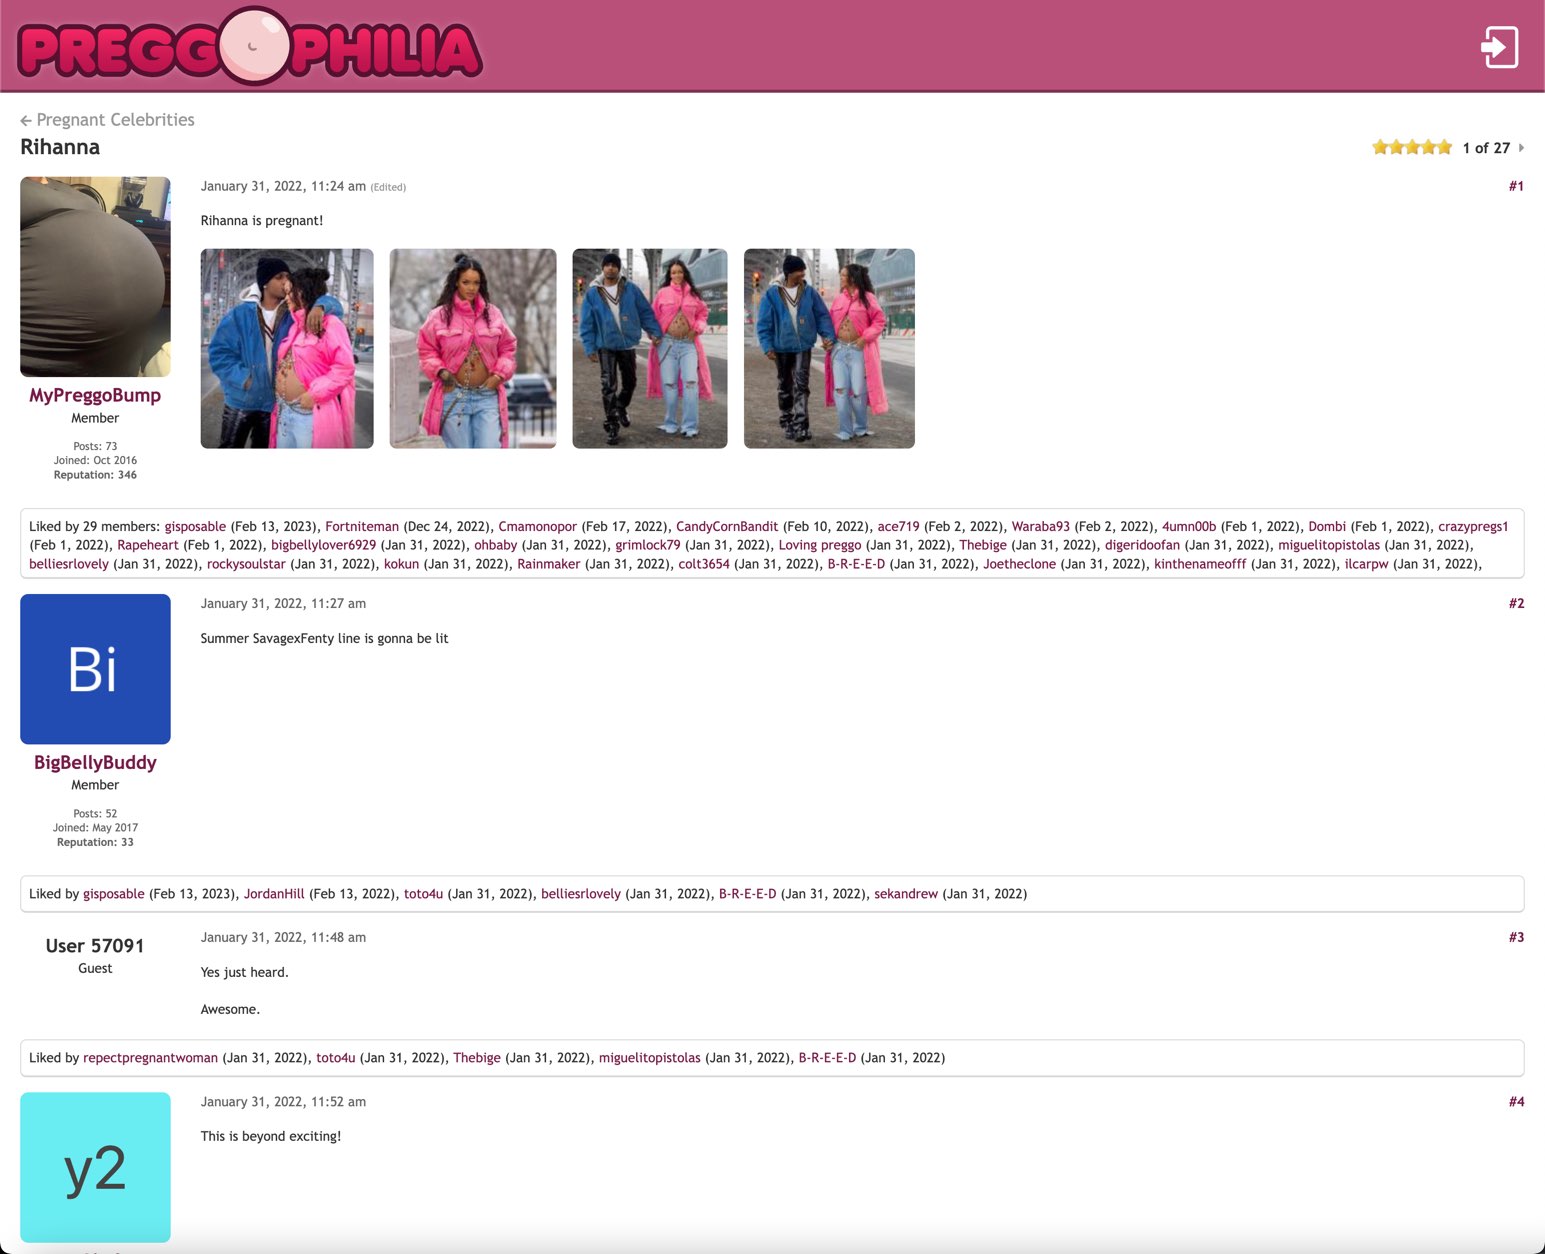
Task: Open the second attached photo in post #1
Action: pyautogui.click(x=473, y=348)
